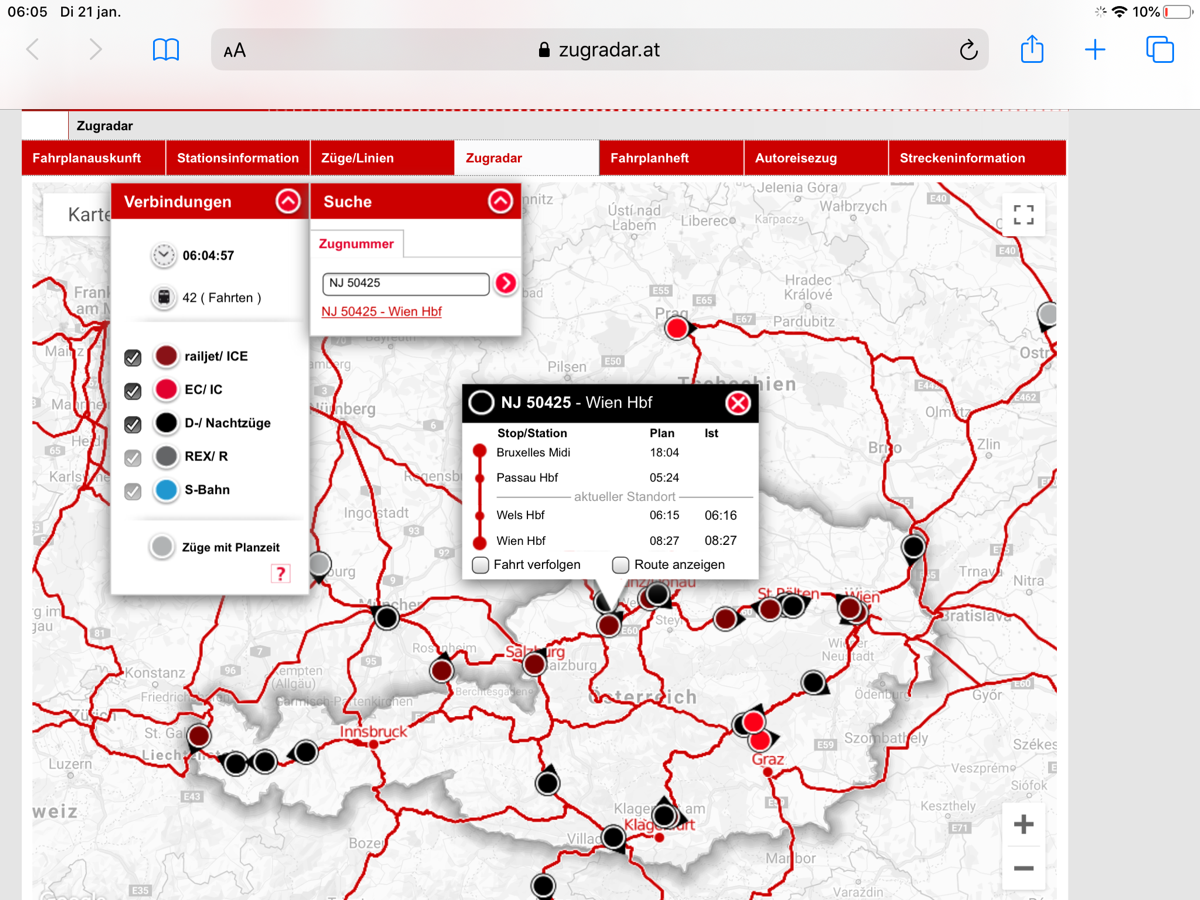
Task: Click the NJ 50425 - Wien Hbf link
Action: pyautogui.click(x=381, y=312)
